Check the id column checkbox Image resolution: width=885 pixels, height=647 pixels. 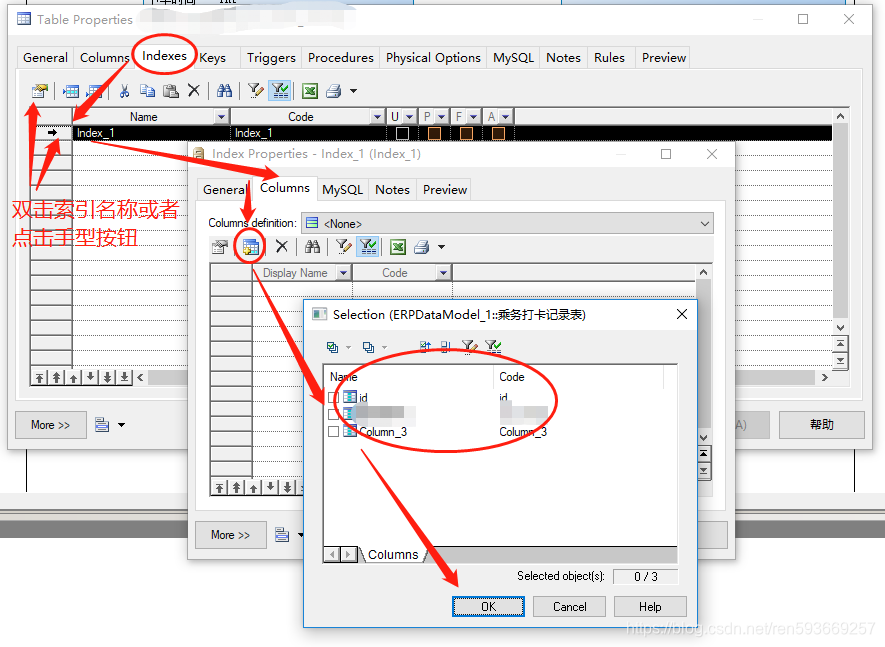coord(334,397)
